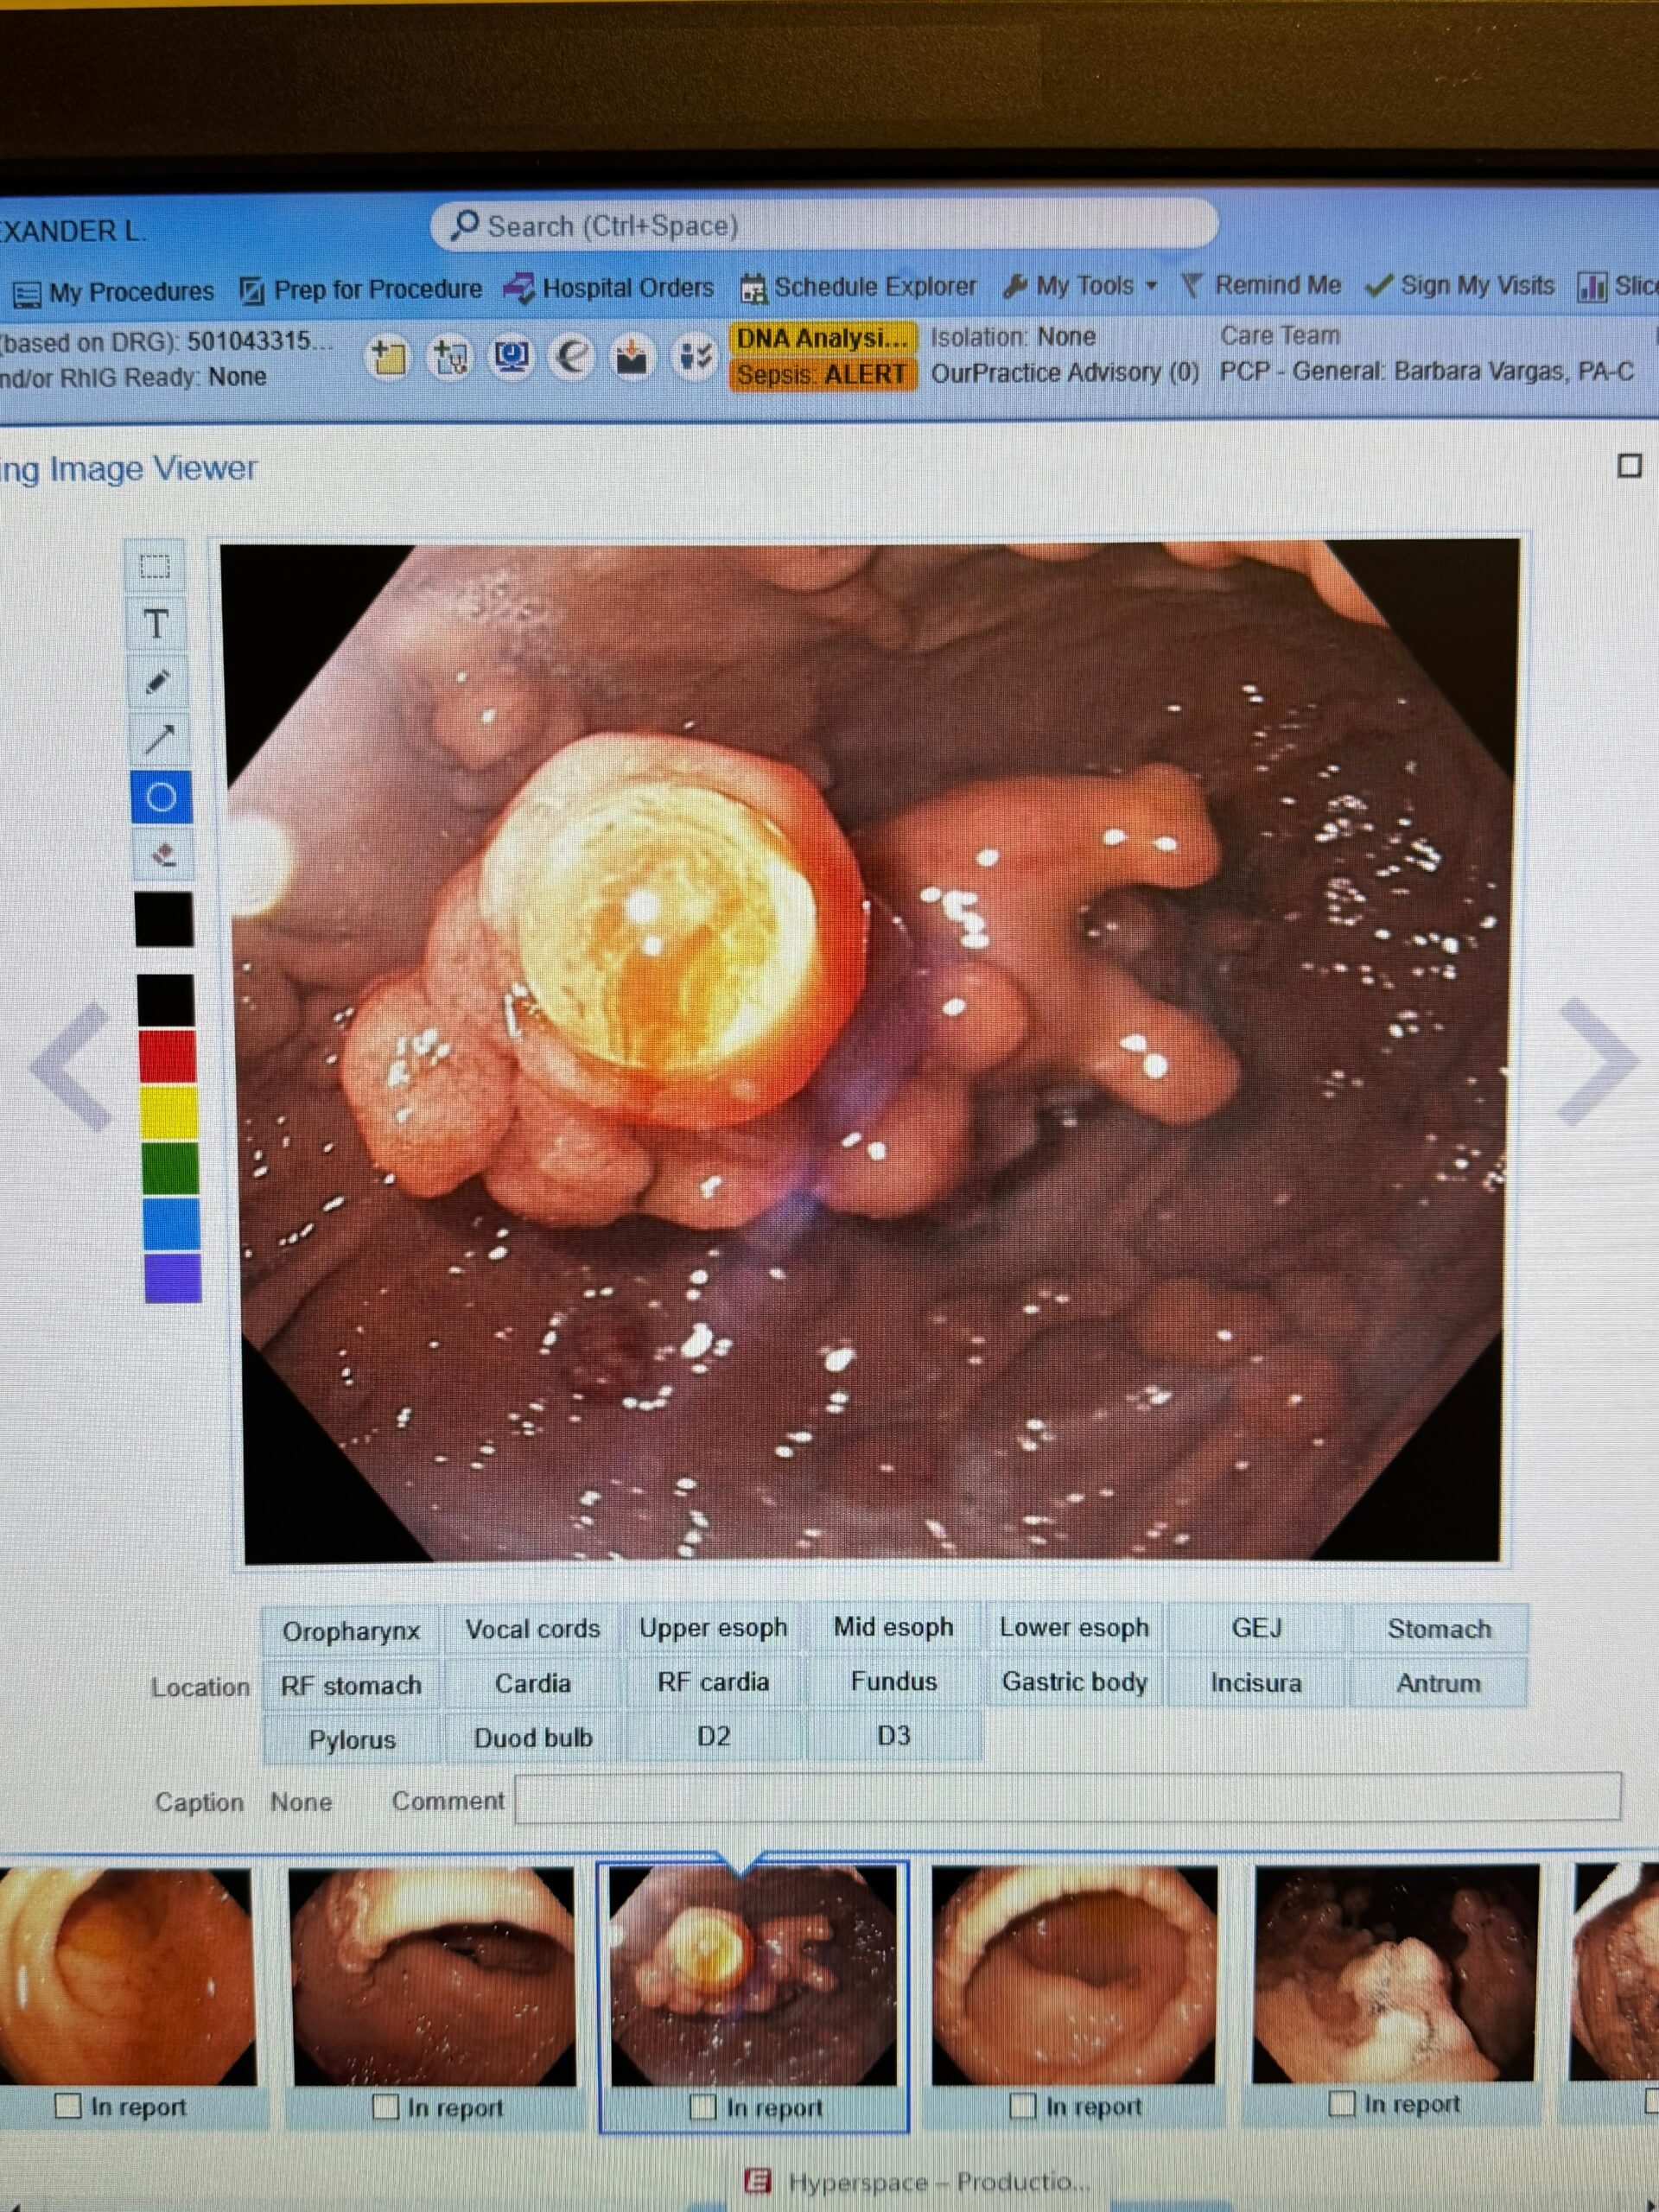Select Gastric body as the location
The image size is (1659, 2212).
coord(1073,1684)
